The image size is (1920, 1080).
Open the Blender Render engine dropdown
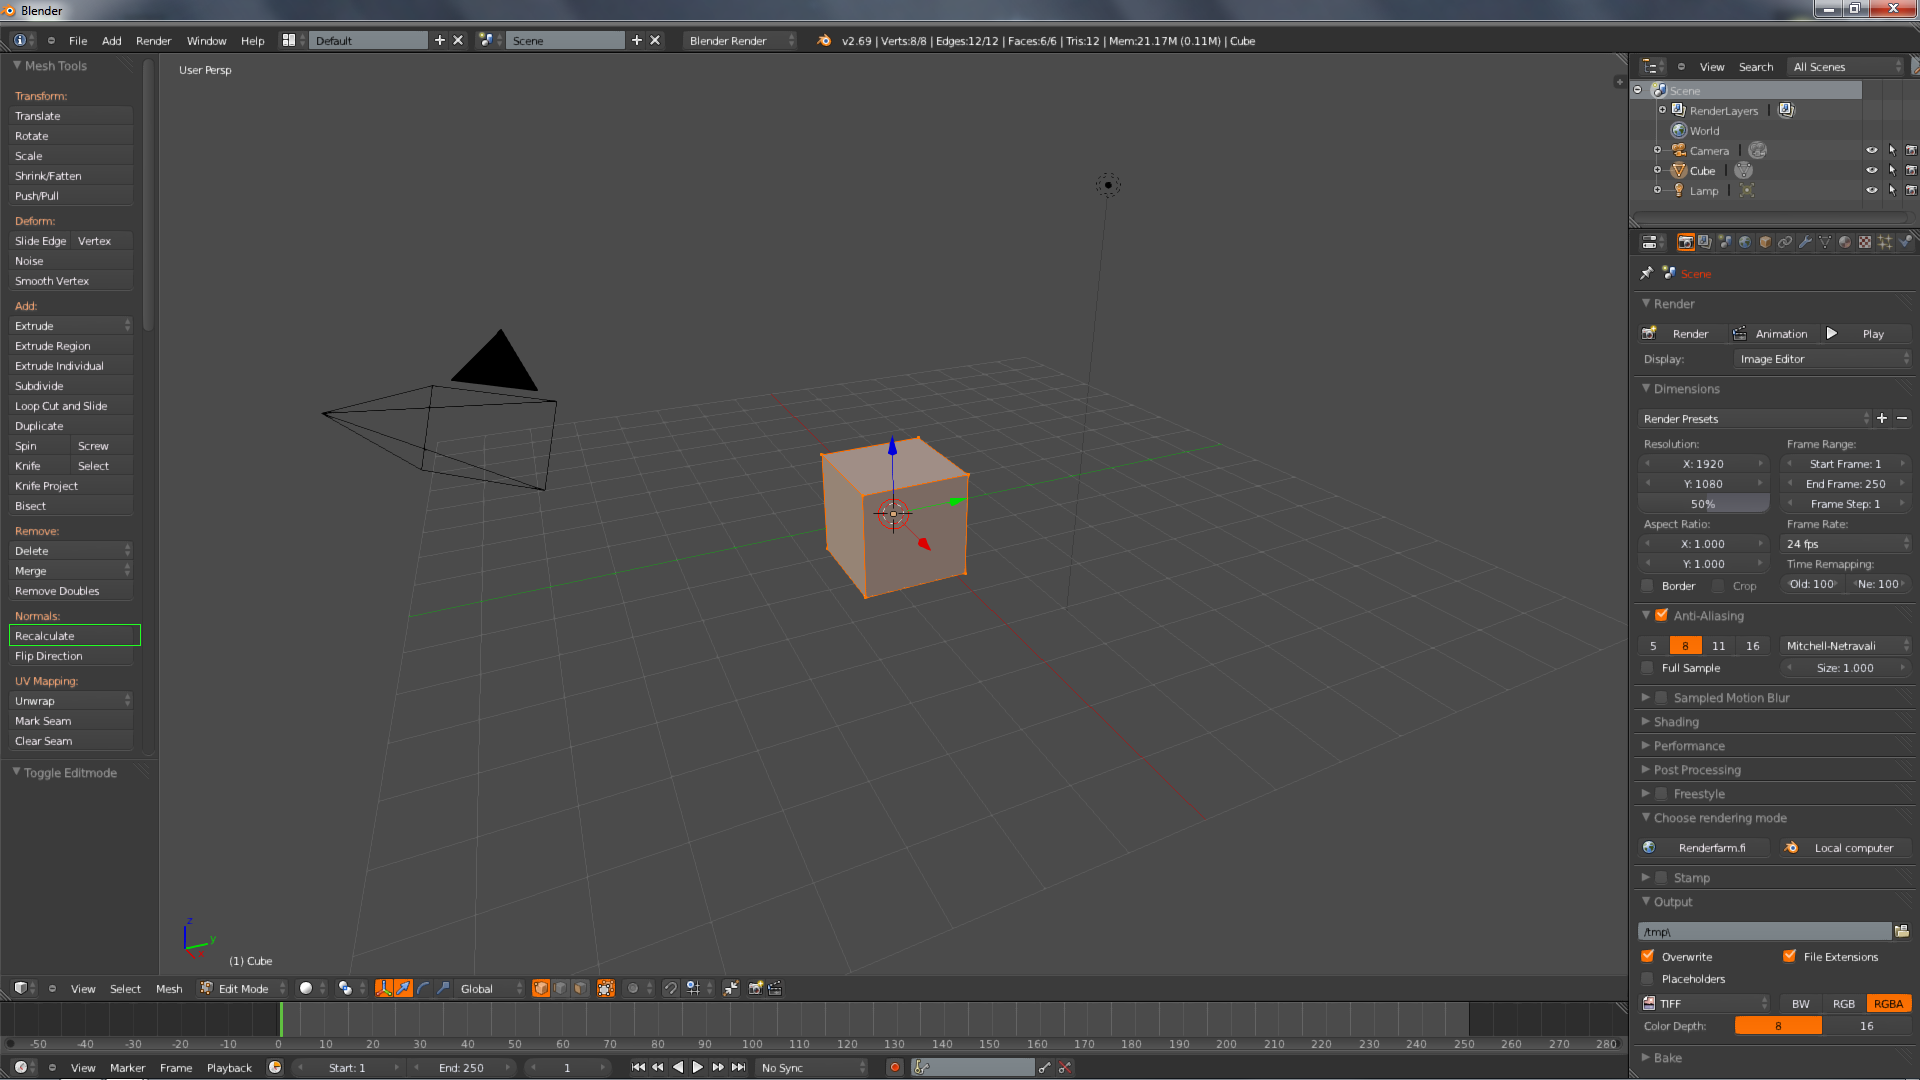click(740, 40)
